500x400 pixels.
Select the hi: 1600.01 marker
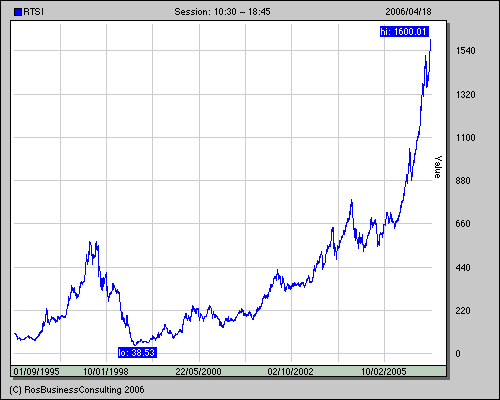point(404,32)
